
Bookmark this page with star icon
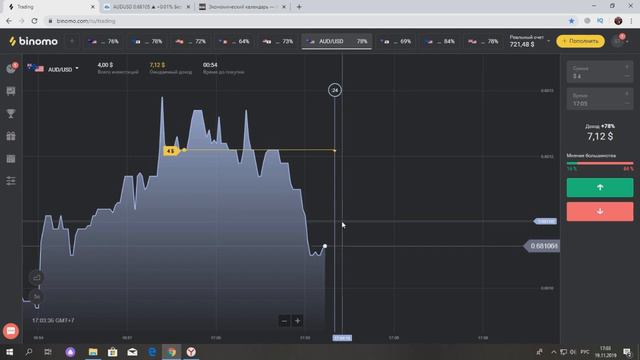pos(571,21)
